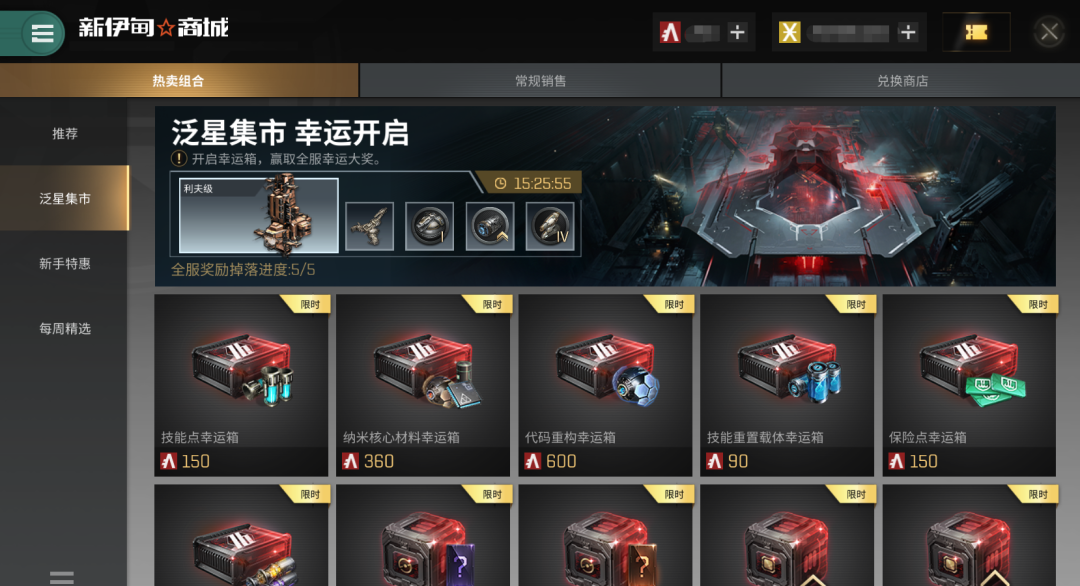Viewport: 1080px width, 586px height.
Task: Buy 技能点幸运箱 priced at 150
Action: [241, 385]
